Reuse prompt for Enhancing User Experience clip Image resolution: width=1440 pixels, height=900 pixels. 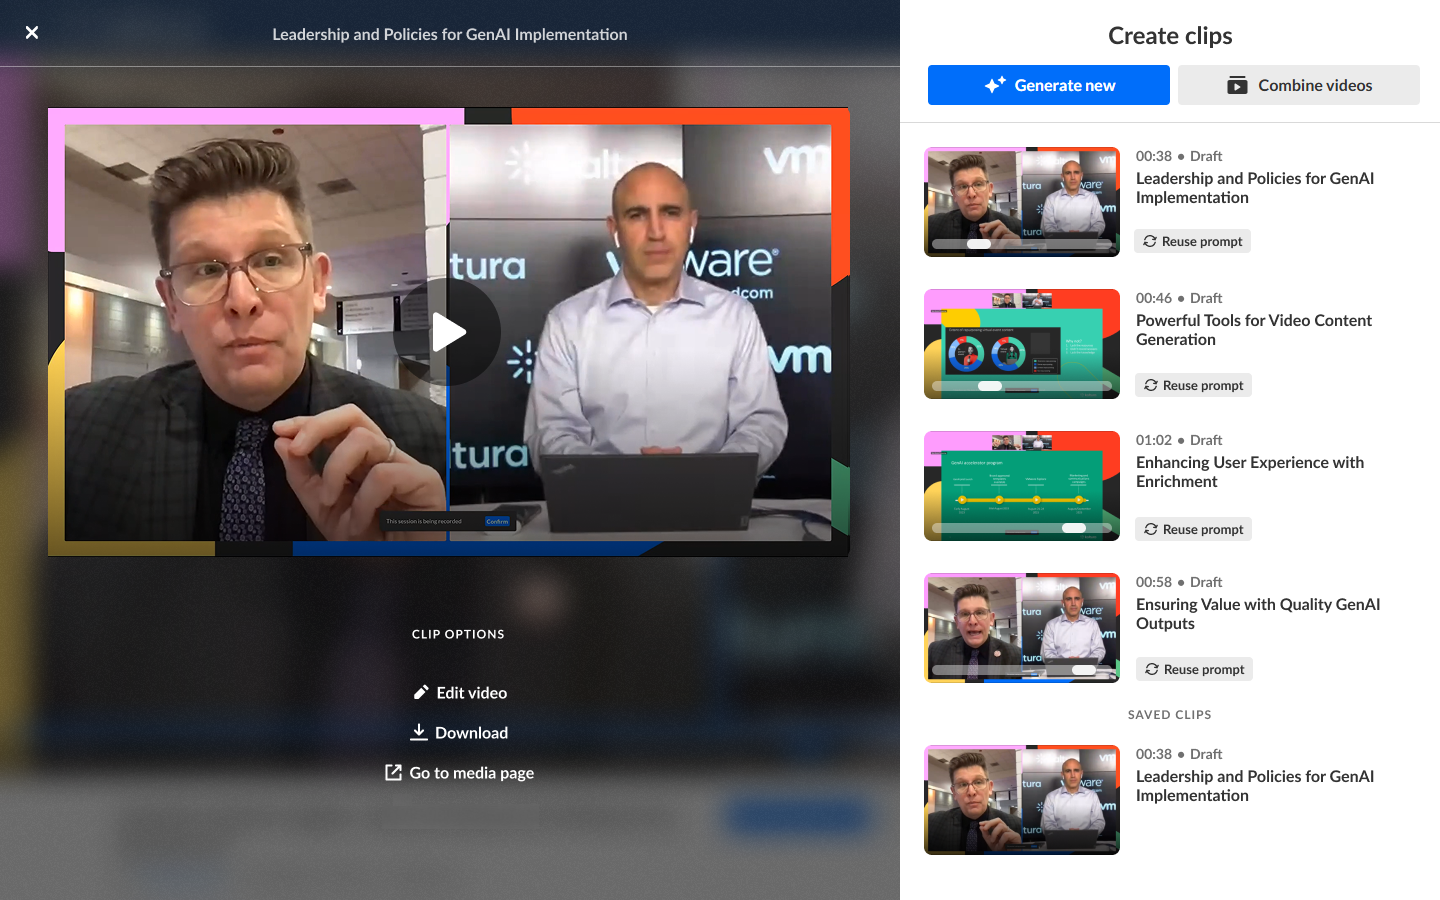click(x=1193, y=529)
